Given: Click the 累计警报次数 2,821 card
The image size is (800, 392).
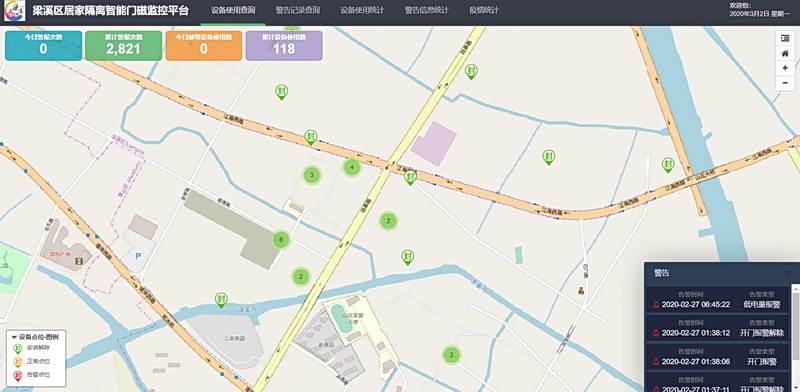Looking at the screenshot, I should click(123, 46).
